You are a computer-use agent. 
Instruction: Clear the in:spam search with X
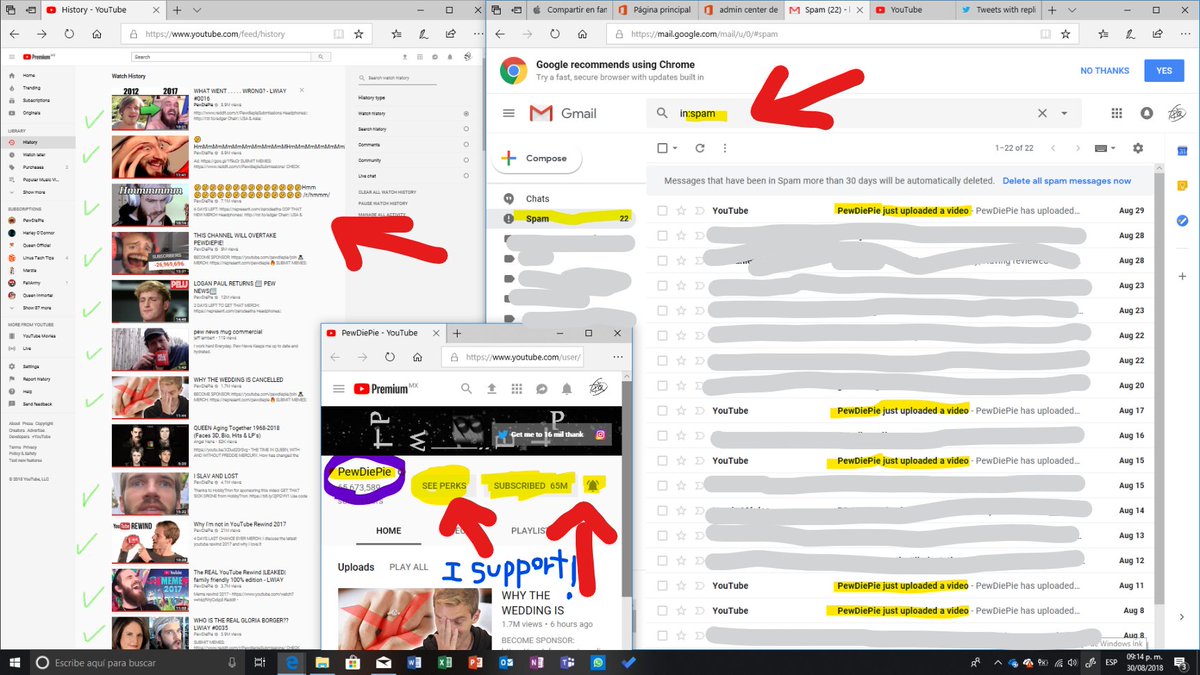1042,114
